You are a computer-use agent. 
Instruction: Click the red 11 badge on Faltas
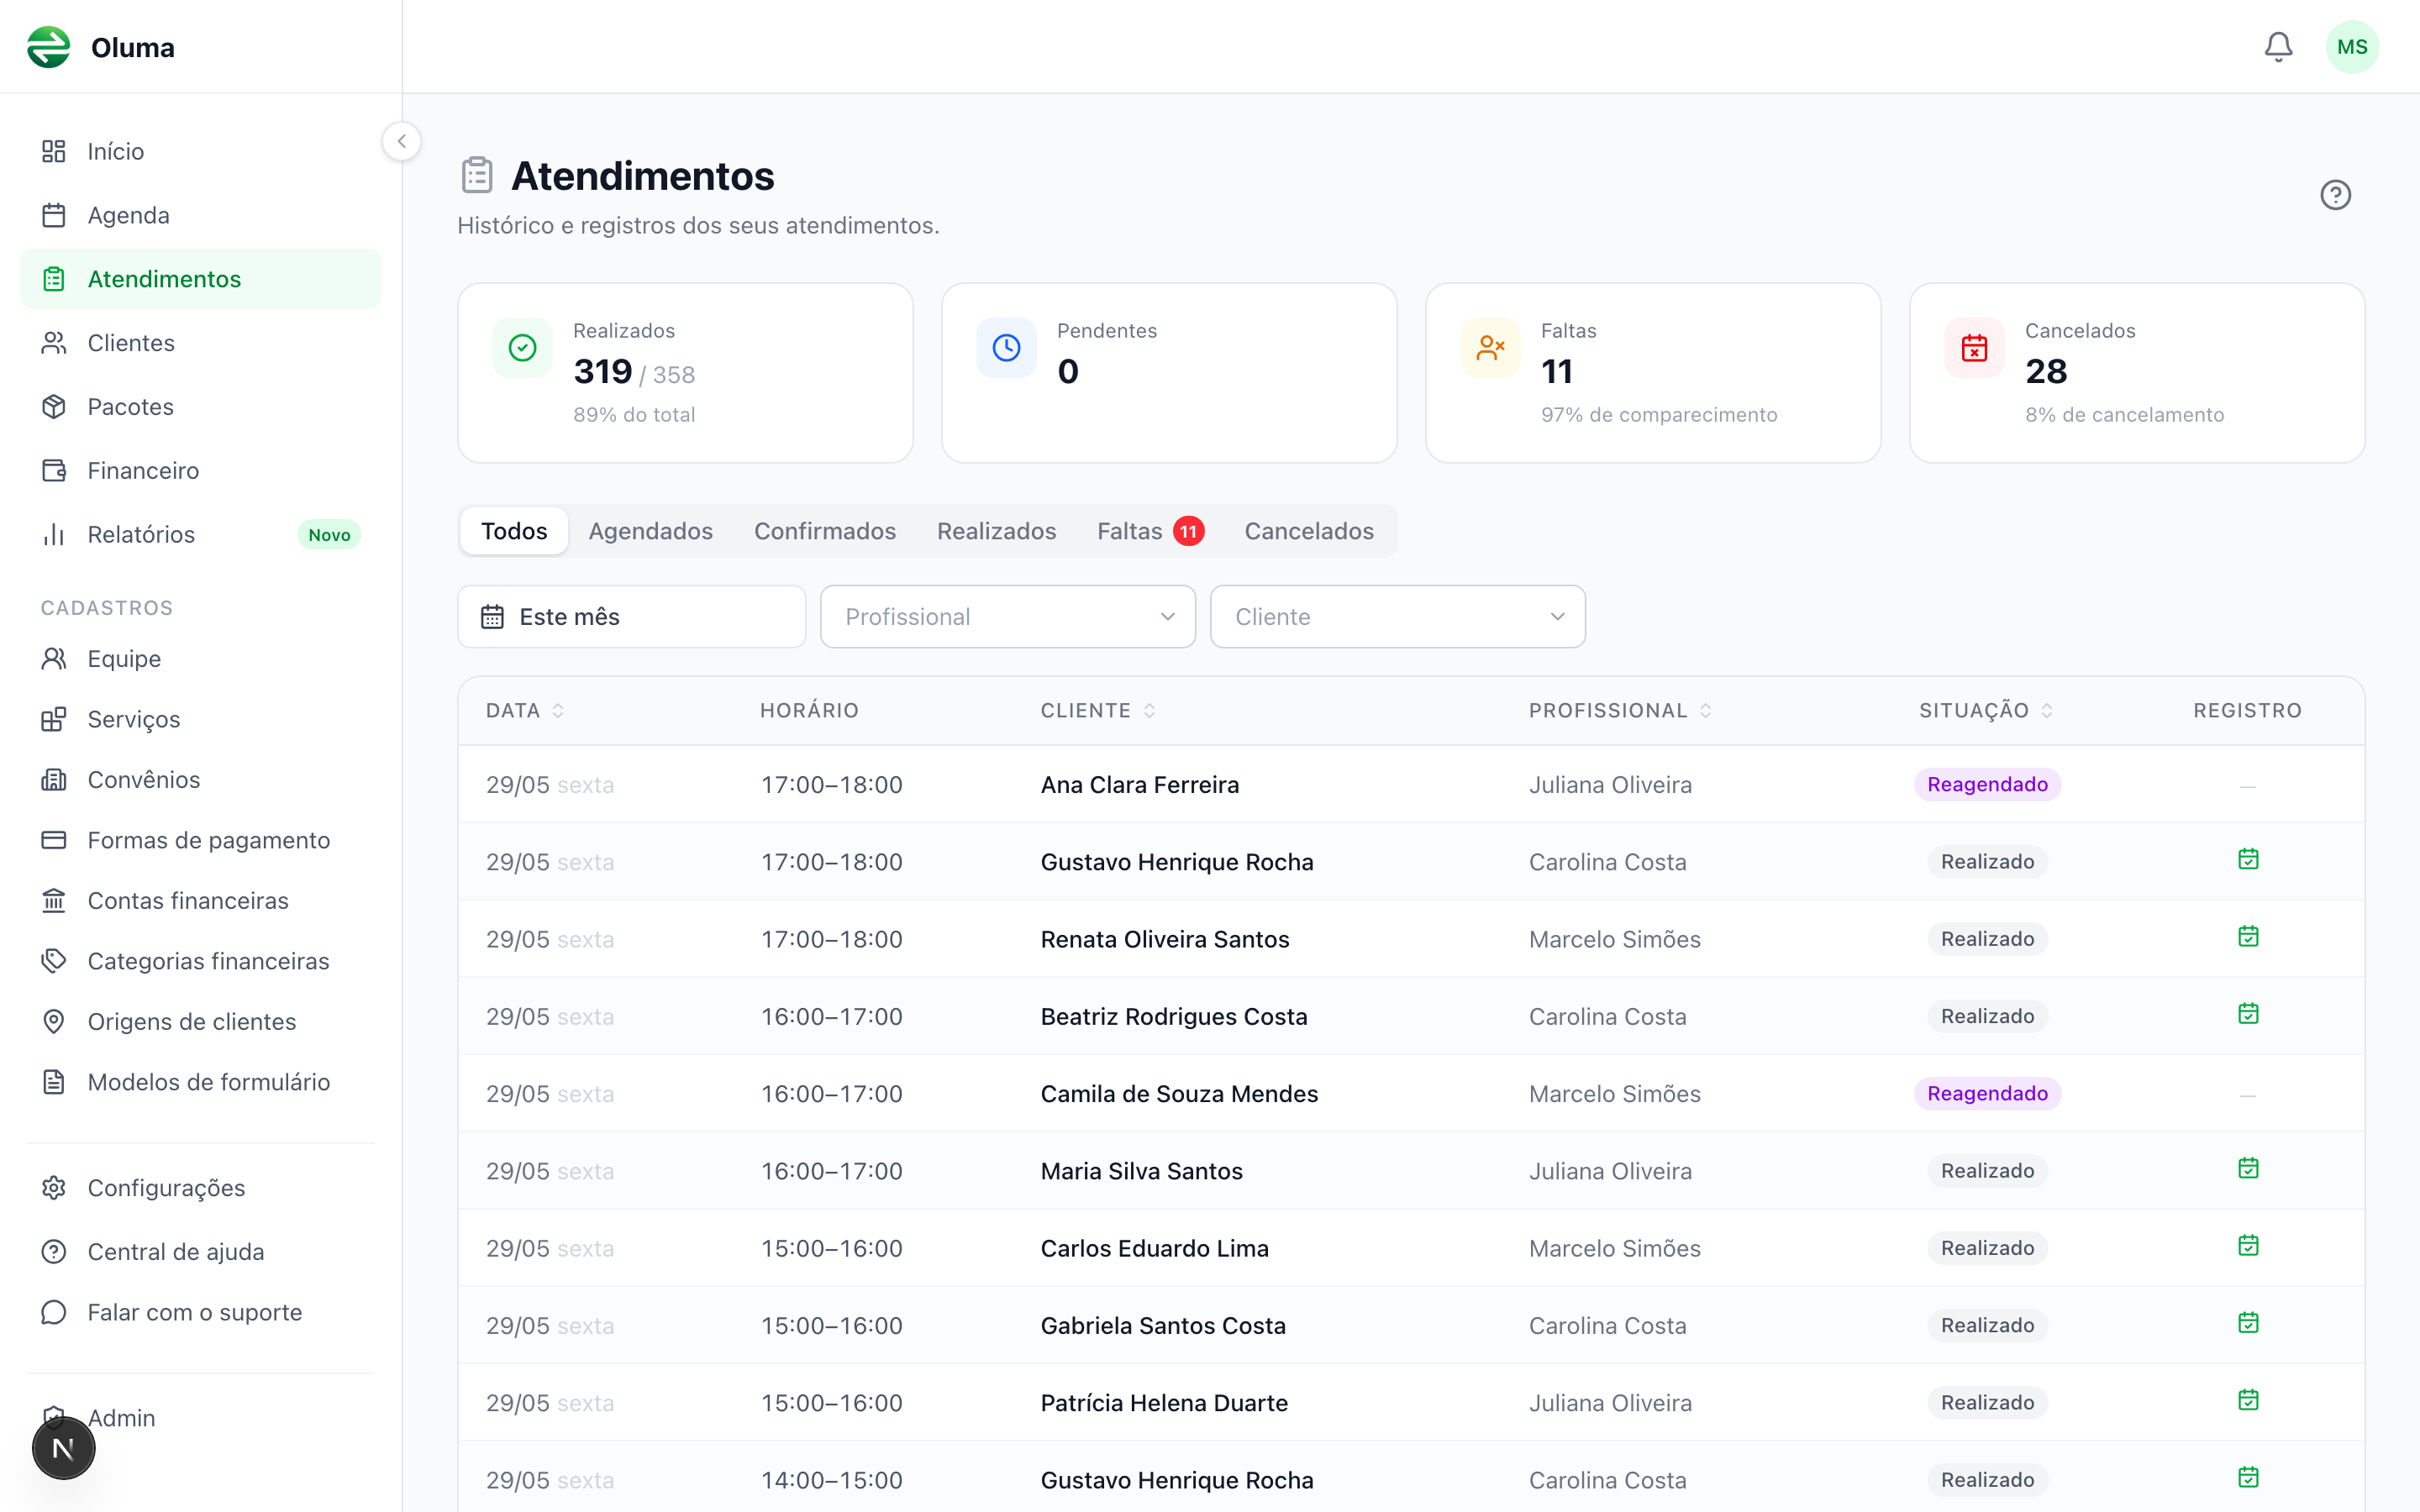tap(1188, 531)
